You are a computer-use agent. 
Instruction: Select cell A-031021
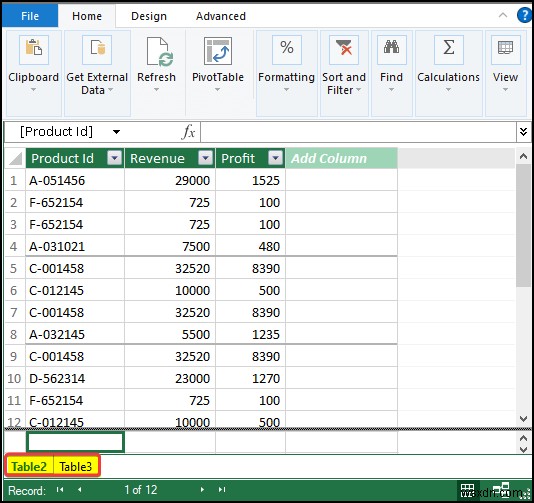pyautogui.click(x=75, y=247)
